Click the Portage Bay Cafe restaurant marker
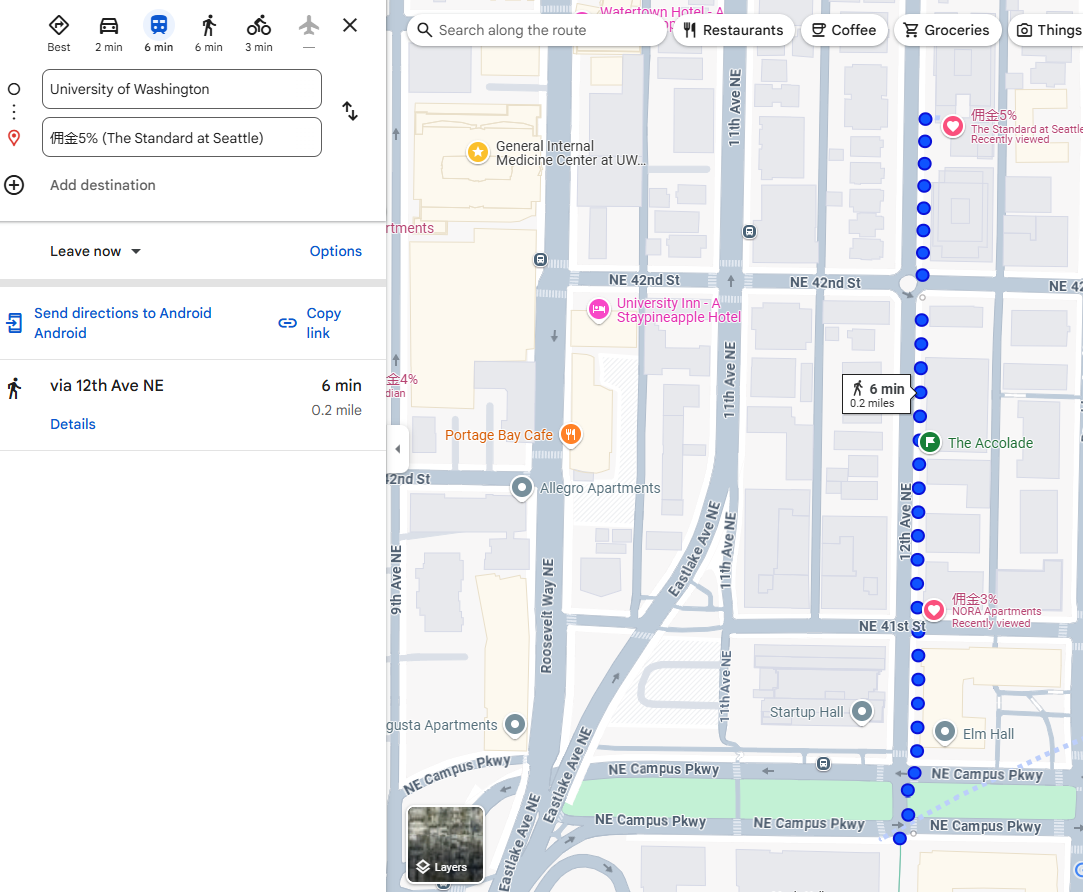Viewport: 1083px width, 892px height. tap(570, 434)
